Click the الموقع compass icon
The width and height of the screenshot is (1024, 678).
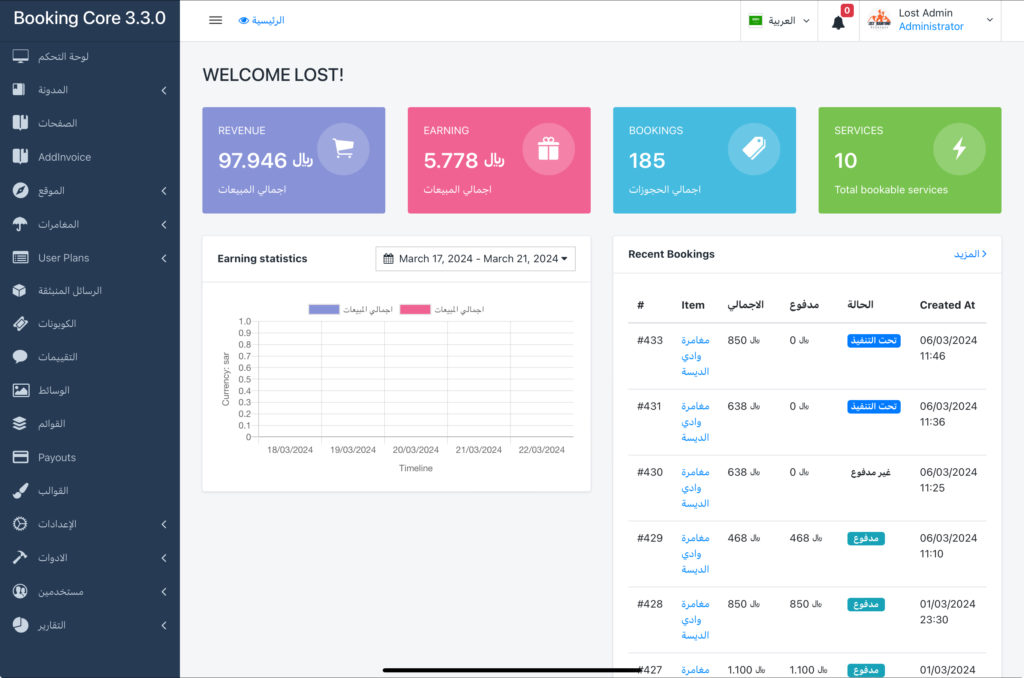click(20, 190)
